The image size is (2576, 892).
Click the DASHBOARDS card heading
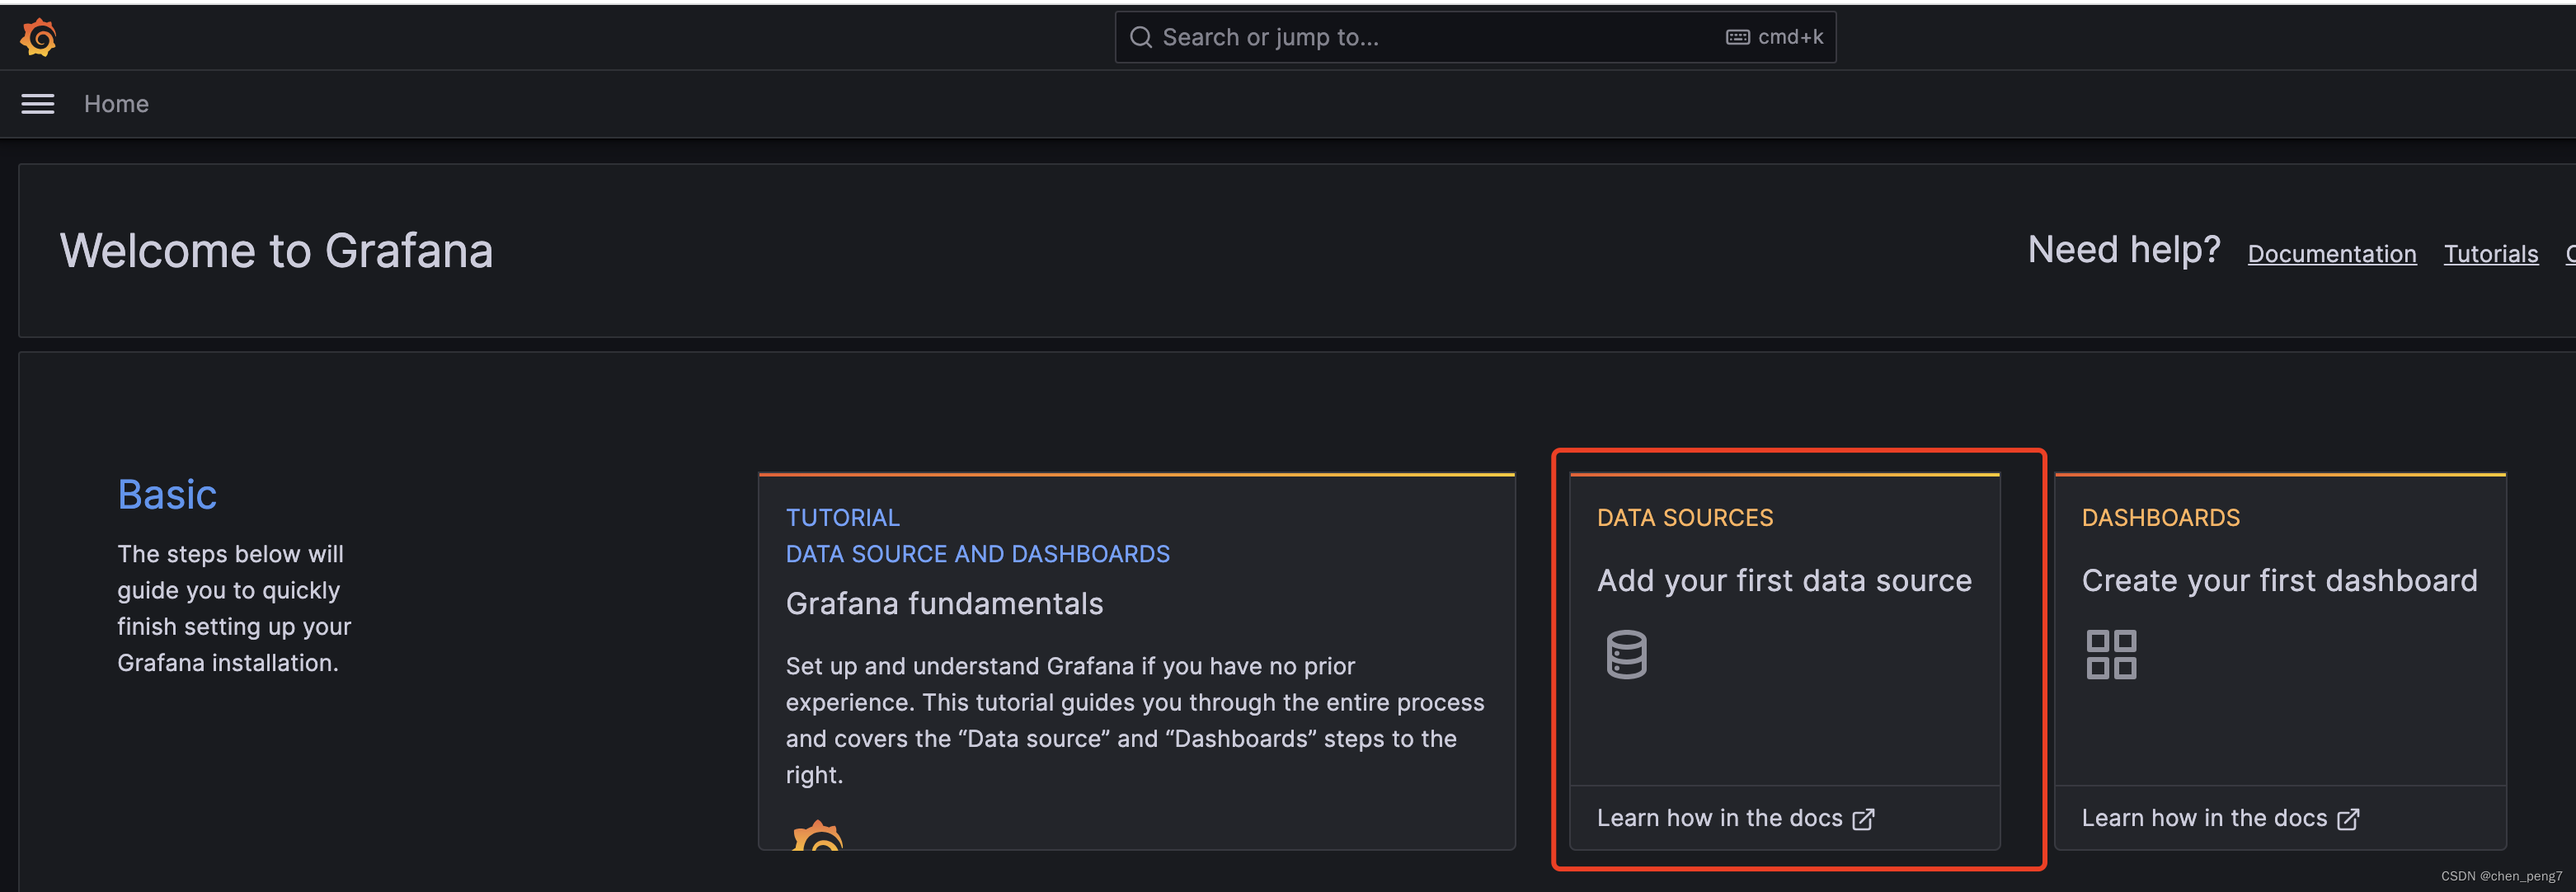2161,518
